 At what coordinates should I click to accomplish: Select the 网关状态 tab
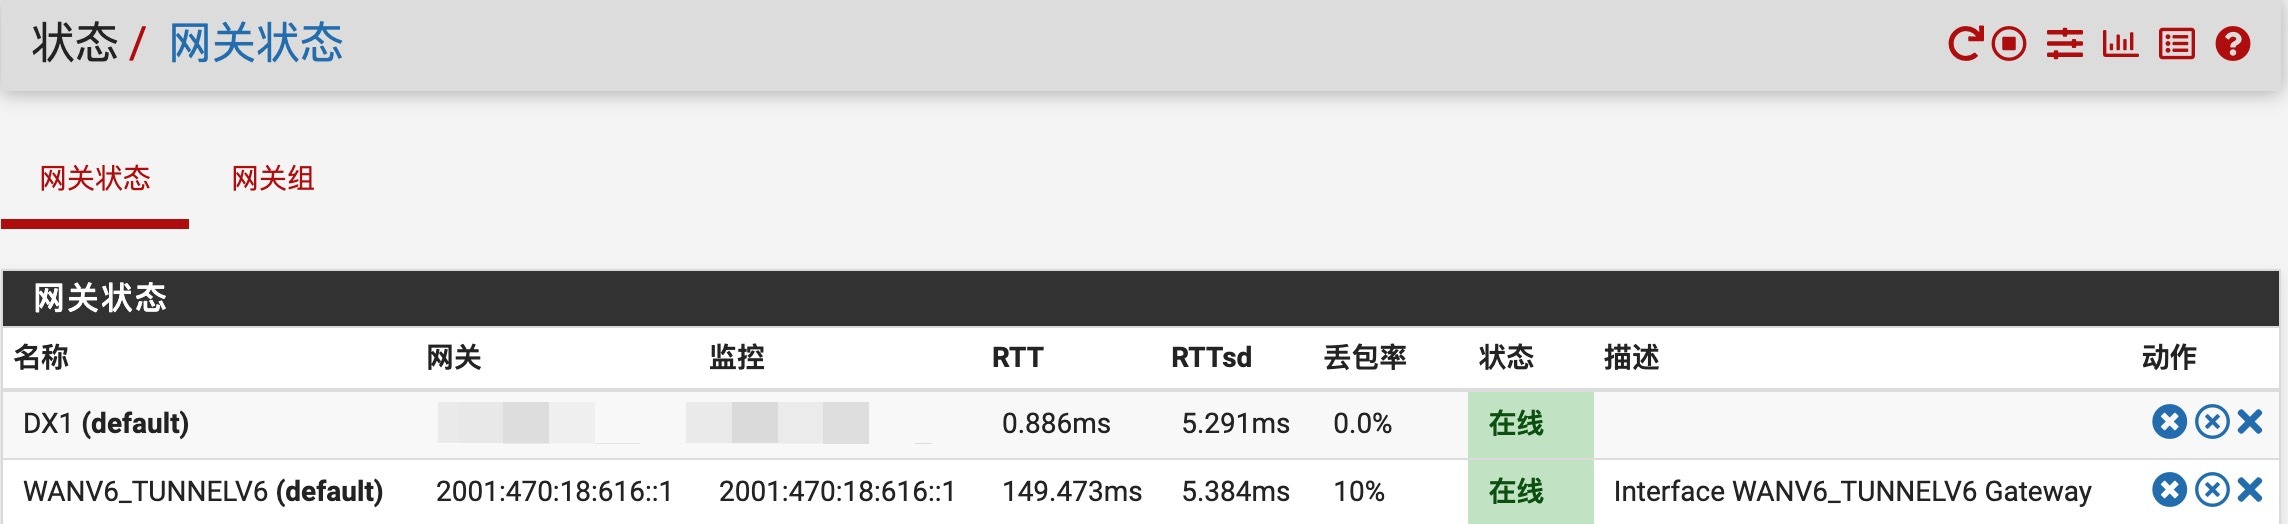tap(95, 179)
